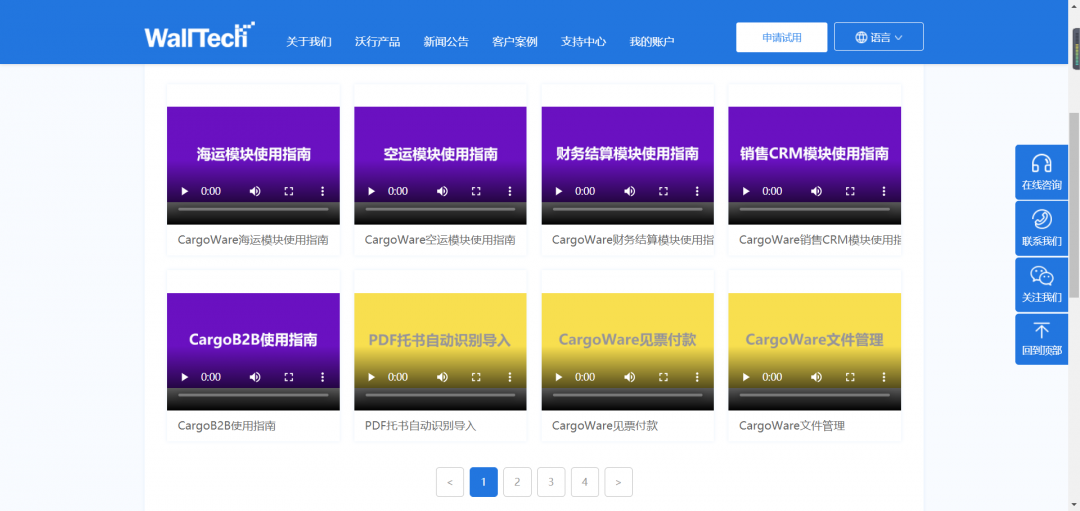Play the 销售CRM模块使用指南 video
1080x511 pixels.
pos(746,191)
